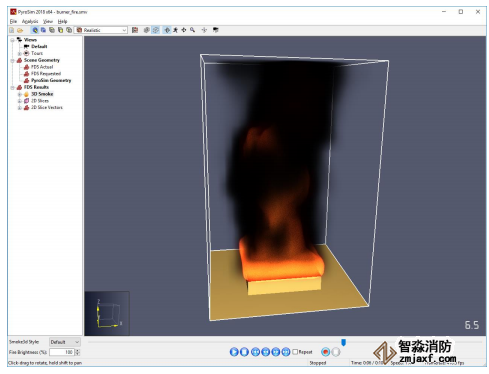Open the File menu
The width and height of the screenshot is (489, 374).
point(13,21)
